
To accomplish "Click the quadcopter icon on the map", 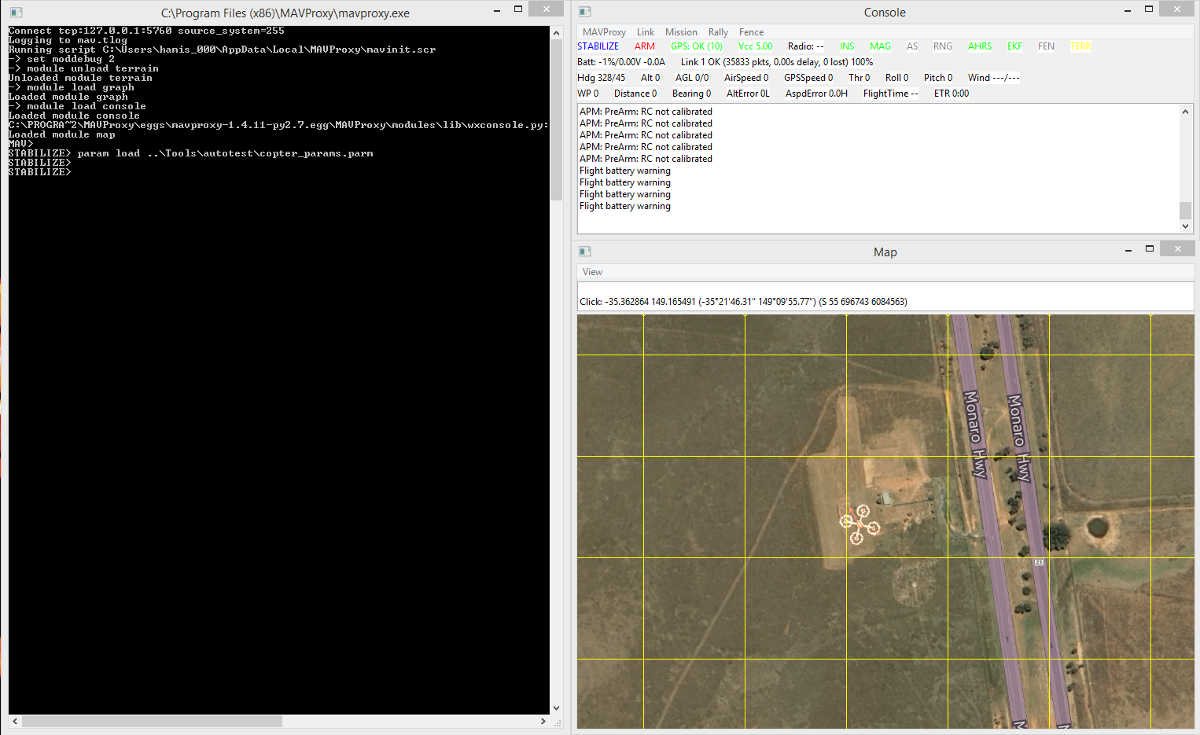I will coord(859,525).
